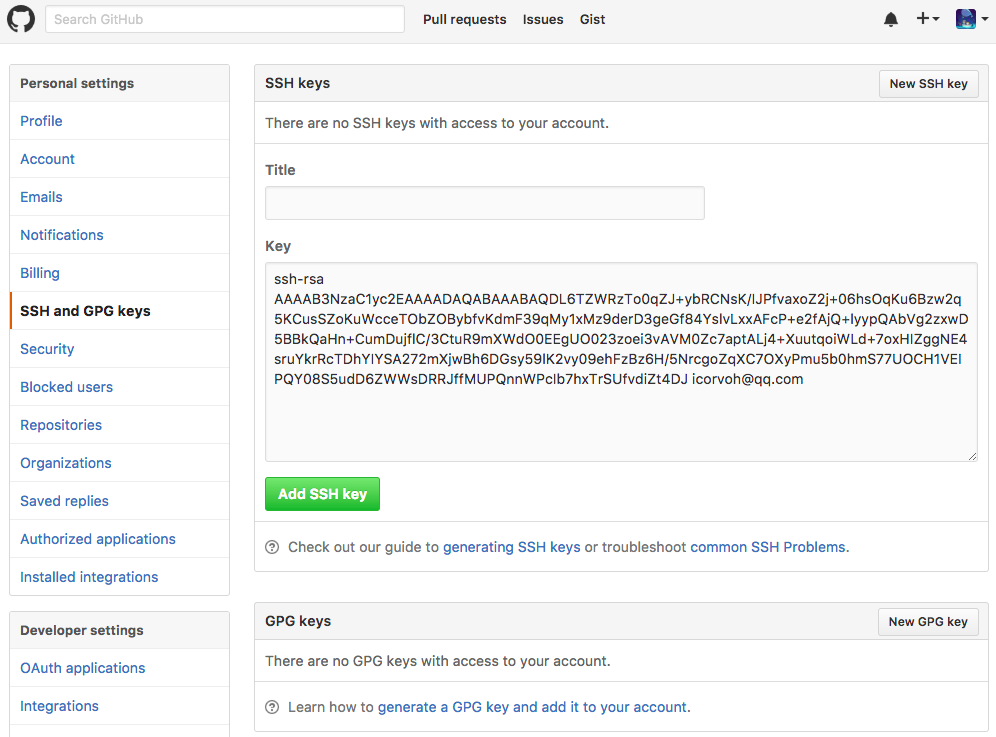Submit with the Add SSH key button
Image resolution: width=996 pixels, height=737 pixels.
pos(322,494)
